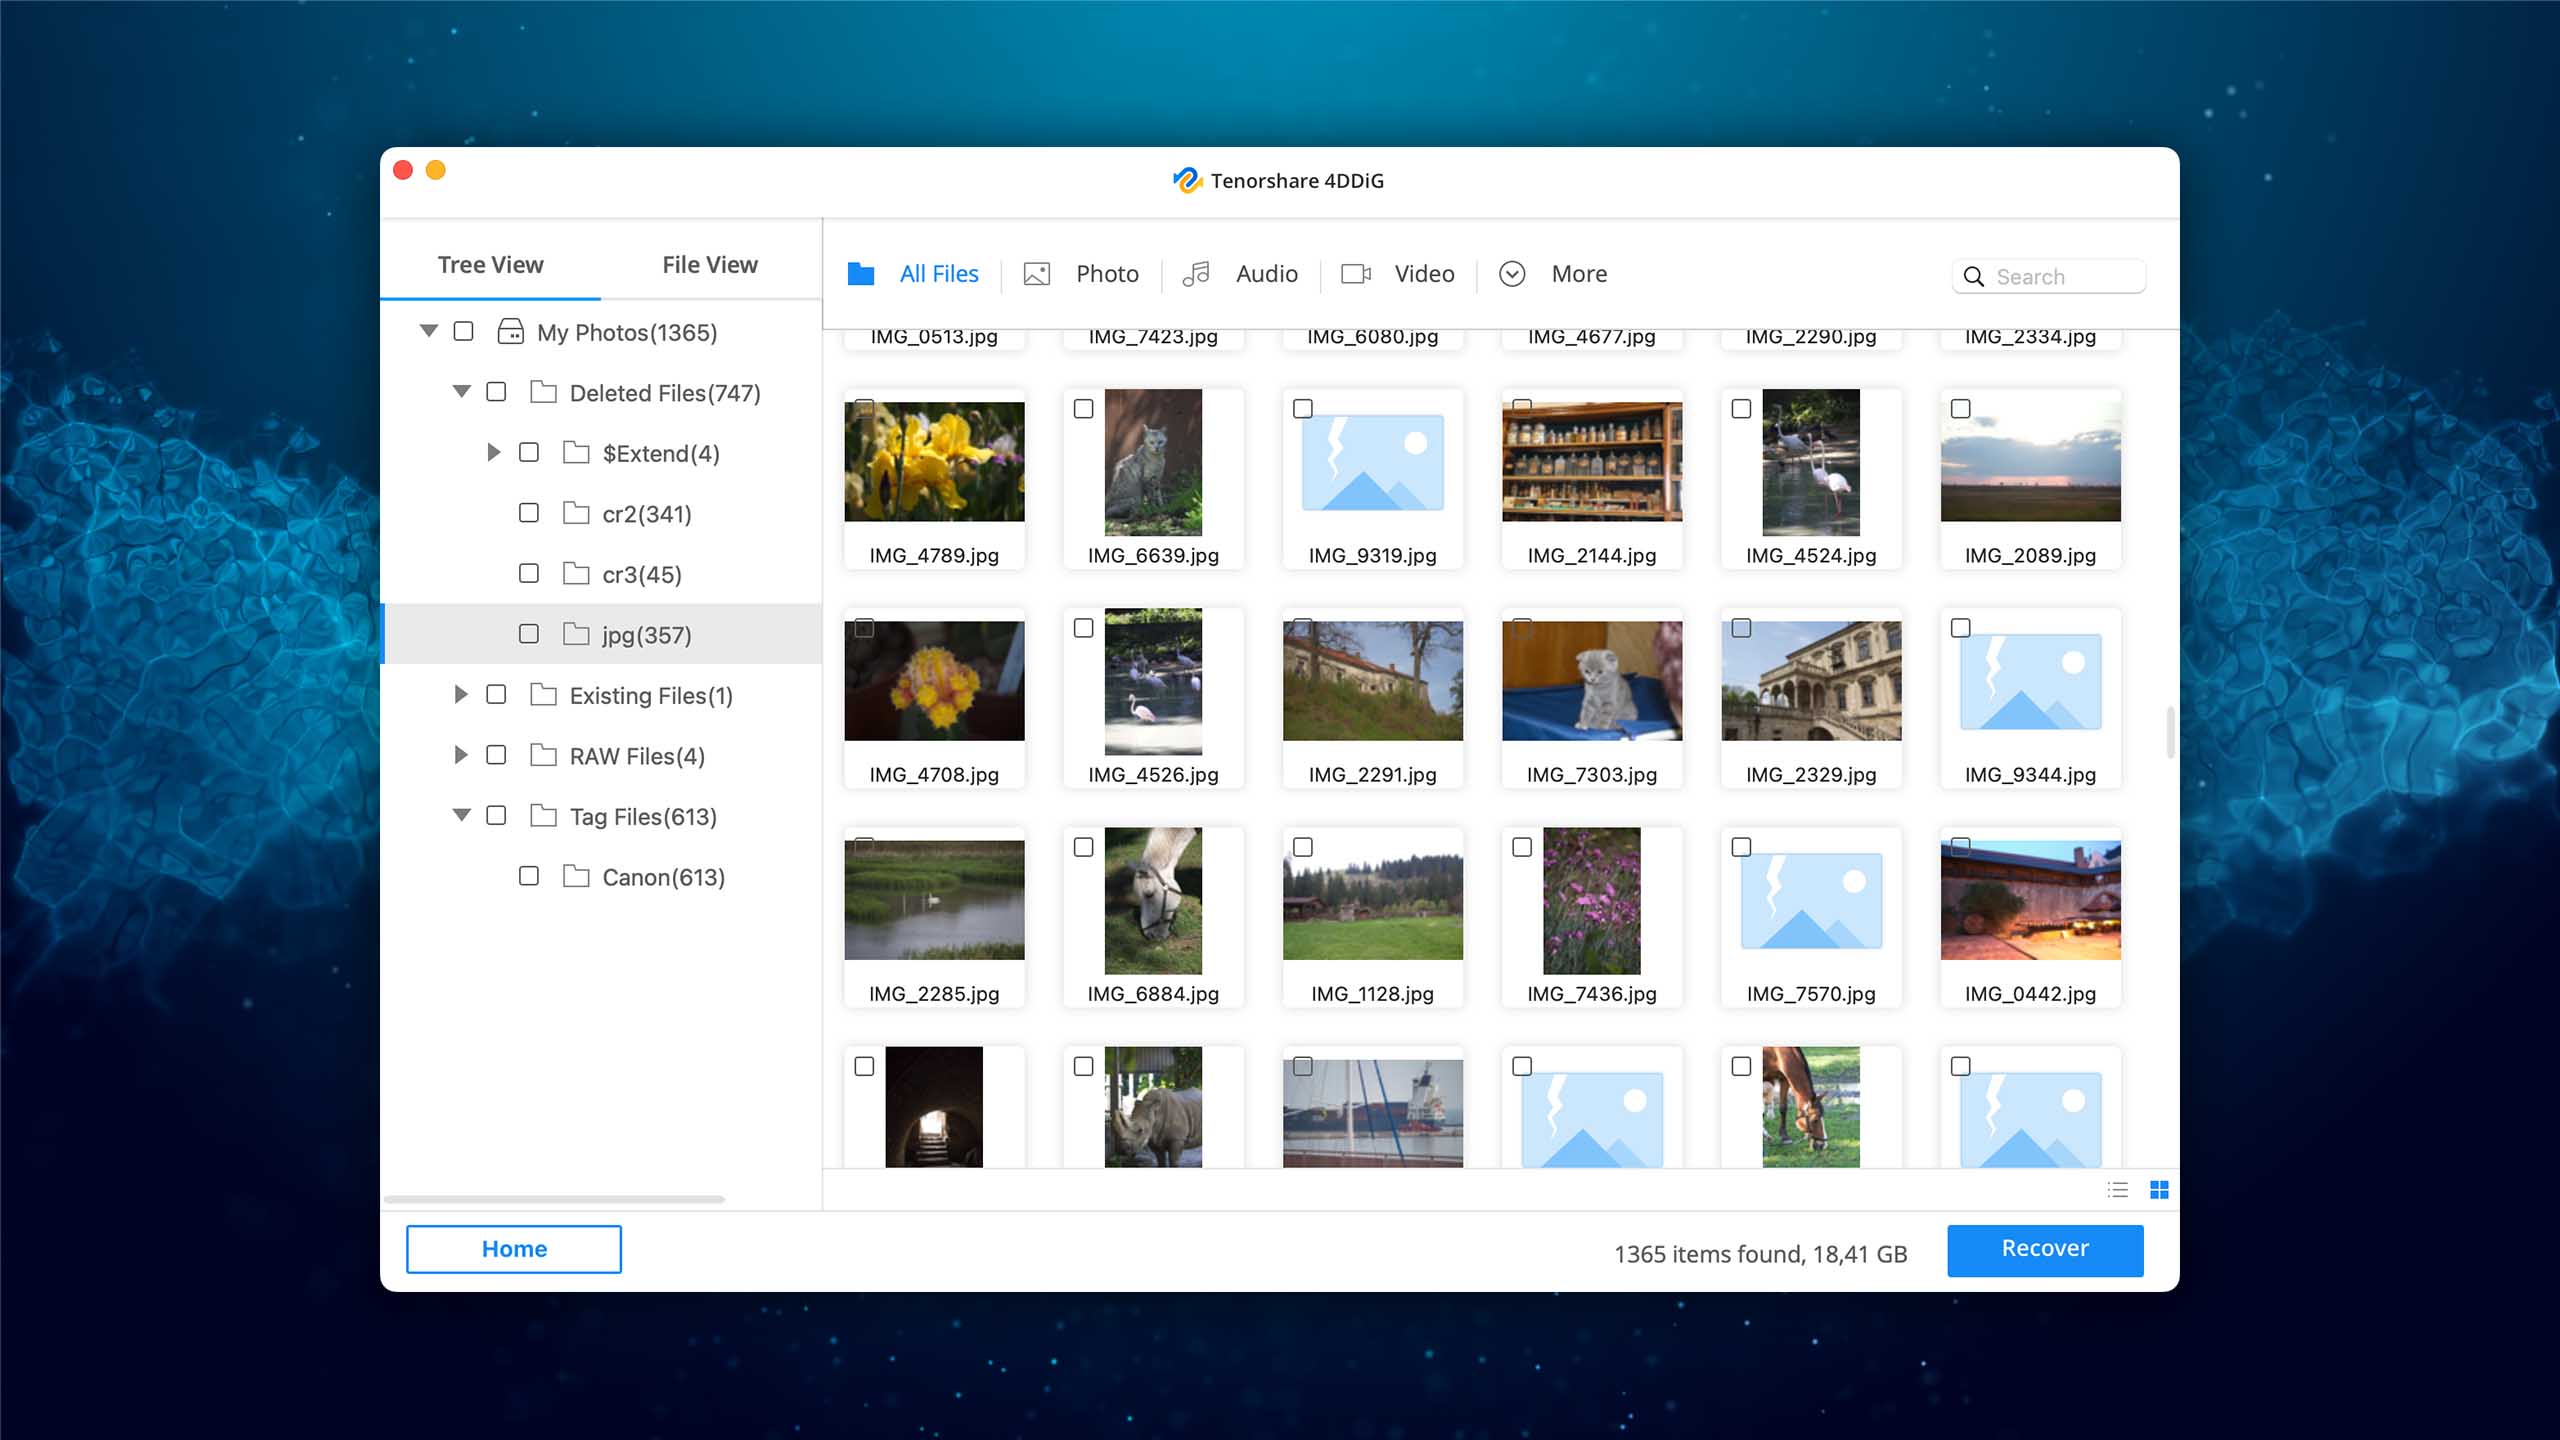This screenshot has width=2560, height=1440.
Task: Click the RAW Files folder icon
Action: point(543,755)
